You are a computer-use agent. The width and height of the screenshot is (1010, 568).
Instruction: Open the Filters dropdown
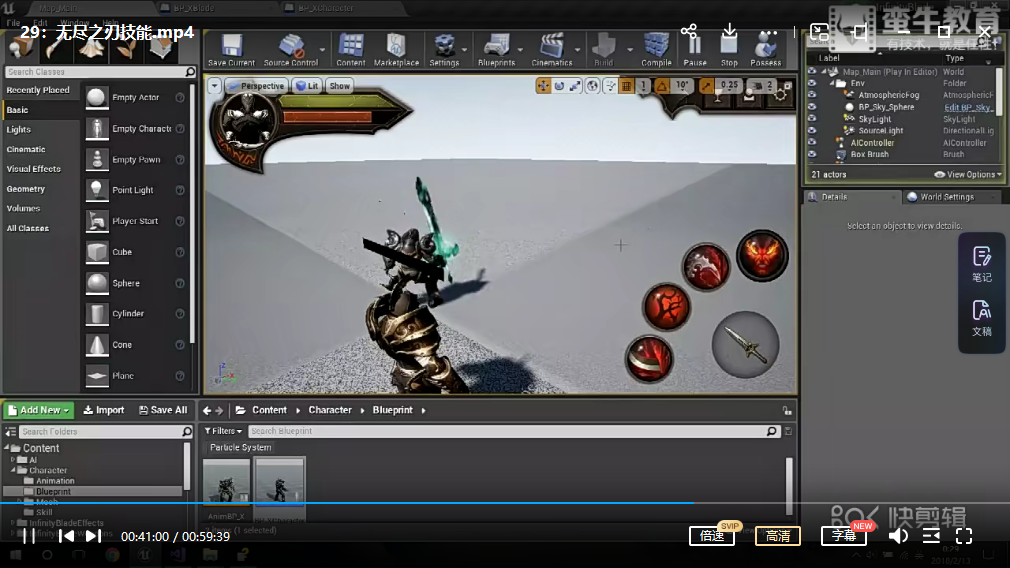click(224, 431)
